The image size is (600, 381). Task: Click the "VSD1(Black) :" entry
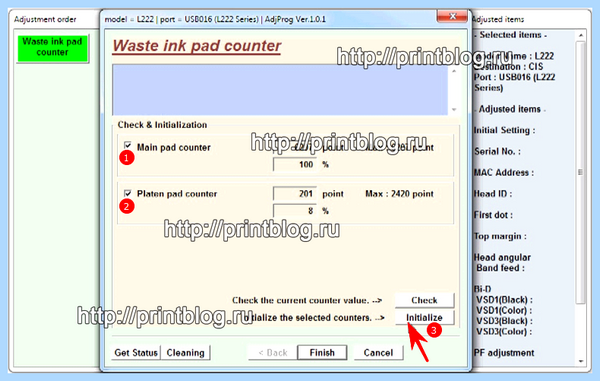pos(504,300)
